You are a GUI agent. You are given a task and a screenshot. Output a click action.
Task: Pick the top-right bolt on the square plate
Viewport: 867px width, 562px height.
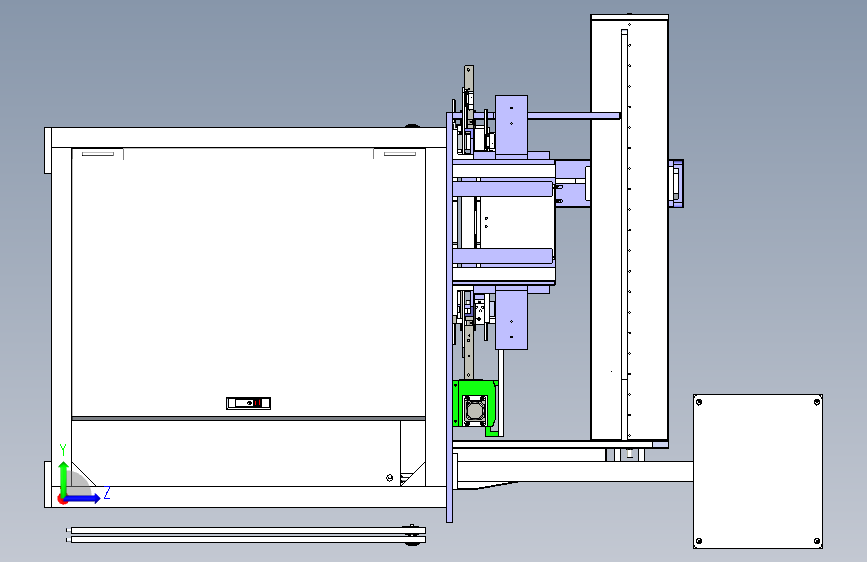[817, 402]
